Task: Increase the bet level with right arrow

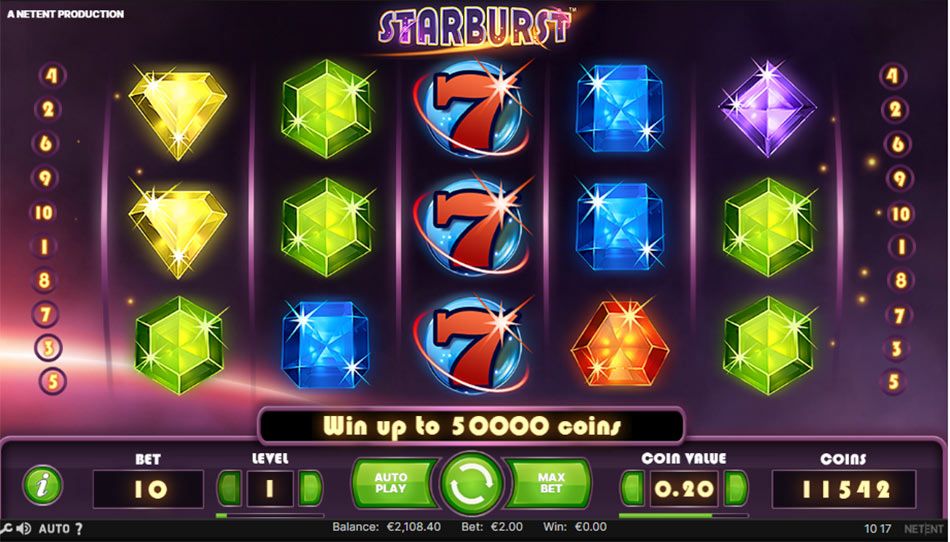Action: (x=310, y=487)
